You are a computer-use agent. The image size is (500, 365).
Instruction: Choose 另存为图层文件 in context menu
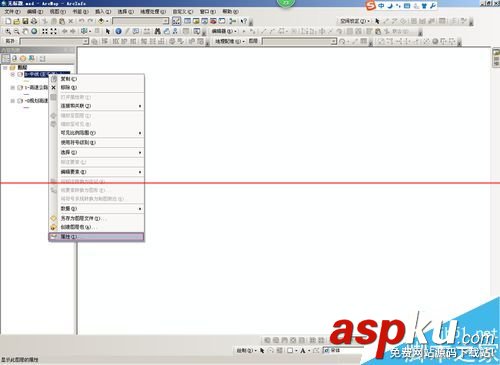tap(97, 219)
